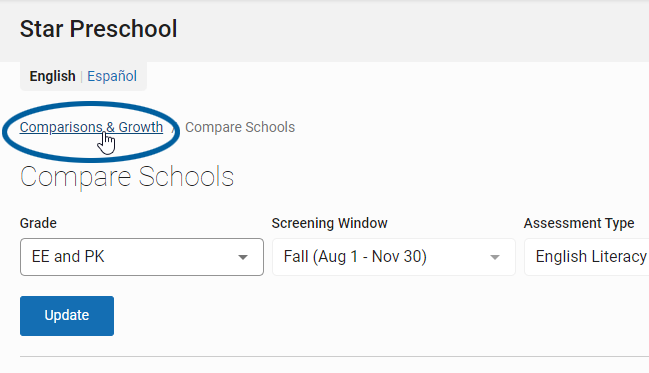
Task: Click the divider between English and Español
Action: (x=82, y=77)
